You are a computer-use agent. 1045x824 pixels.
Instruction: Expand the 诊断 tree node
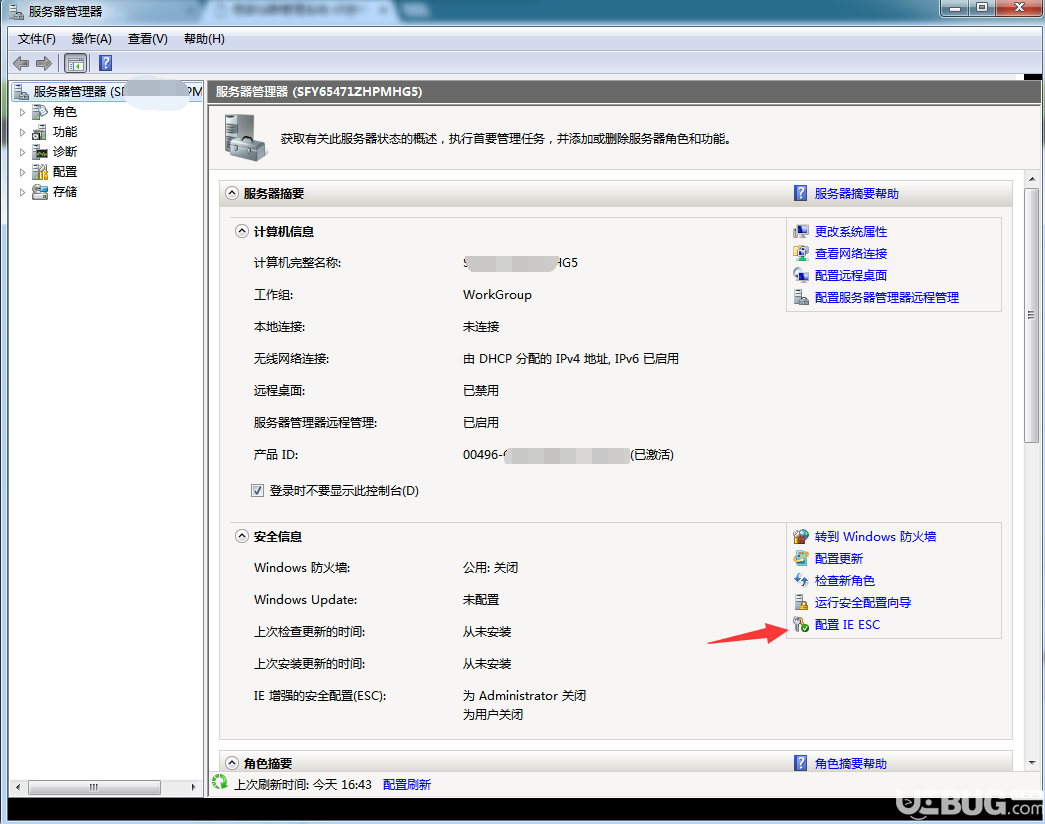tap(22, 152)
